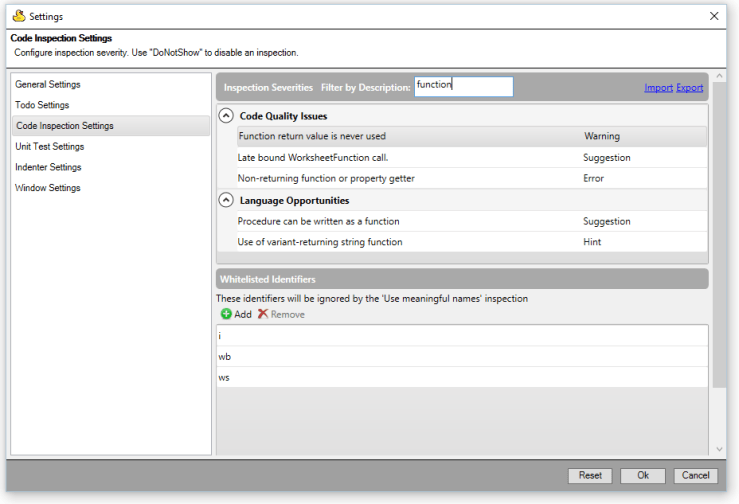Select Code Inspection Settings page
This screenshot has height=504, width=739.
(111, 126)
